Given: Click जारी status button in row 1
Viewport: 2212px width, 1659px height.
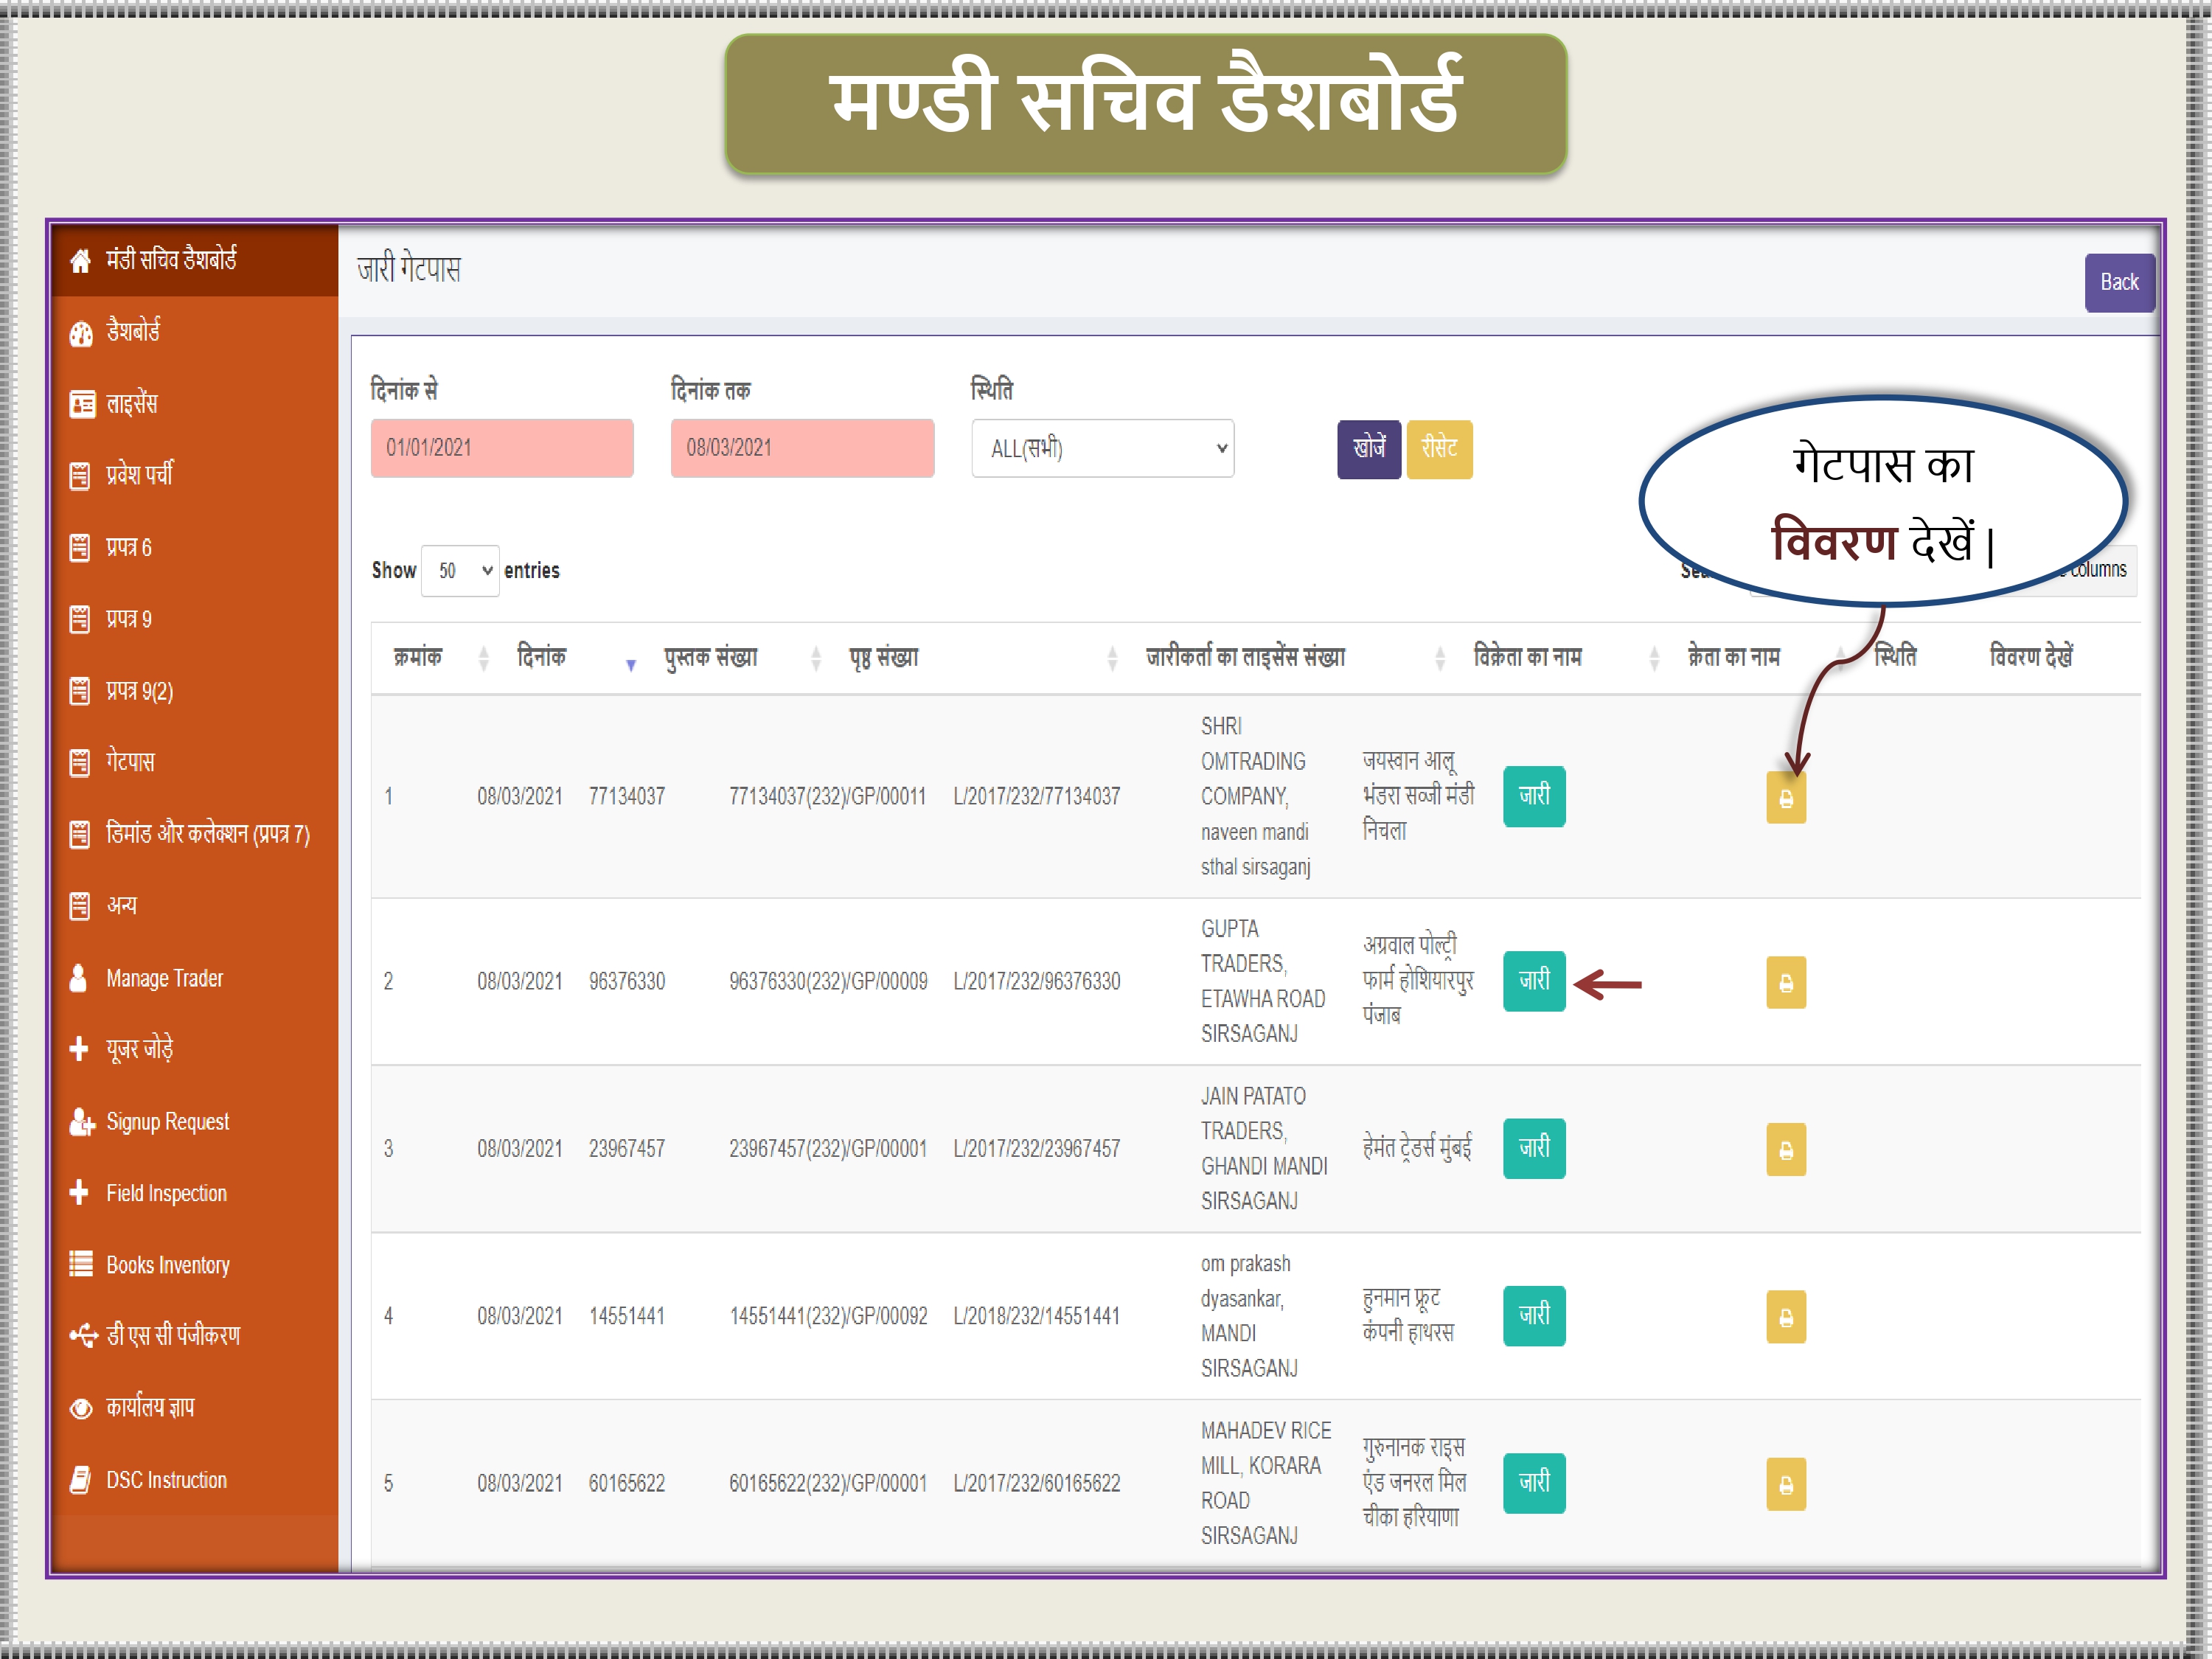Looking at the screenshot, I should coord(1534,797).
